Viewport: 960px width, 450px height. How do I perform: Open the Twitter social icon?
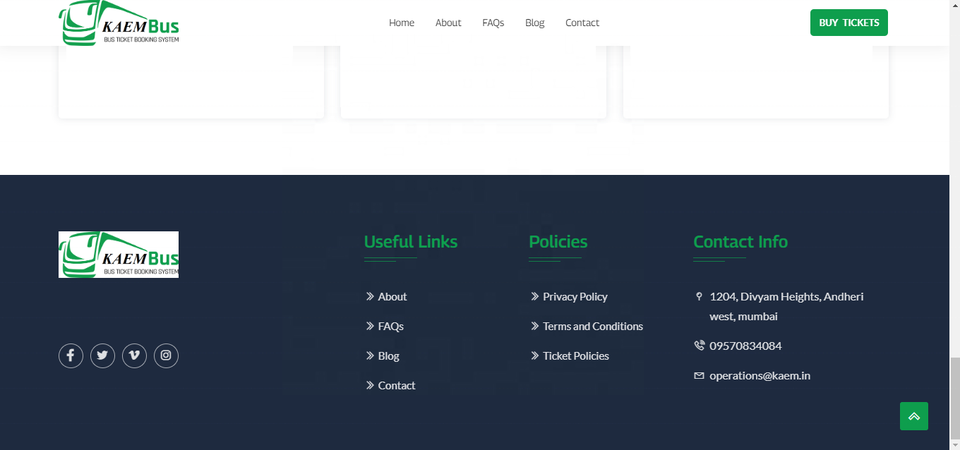coord(103,355)
